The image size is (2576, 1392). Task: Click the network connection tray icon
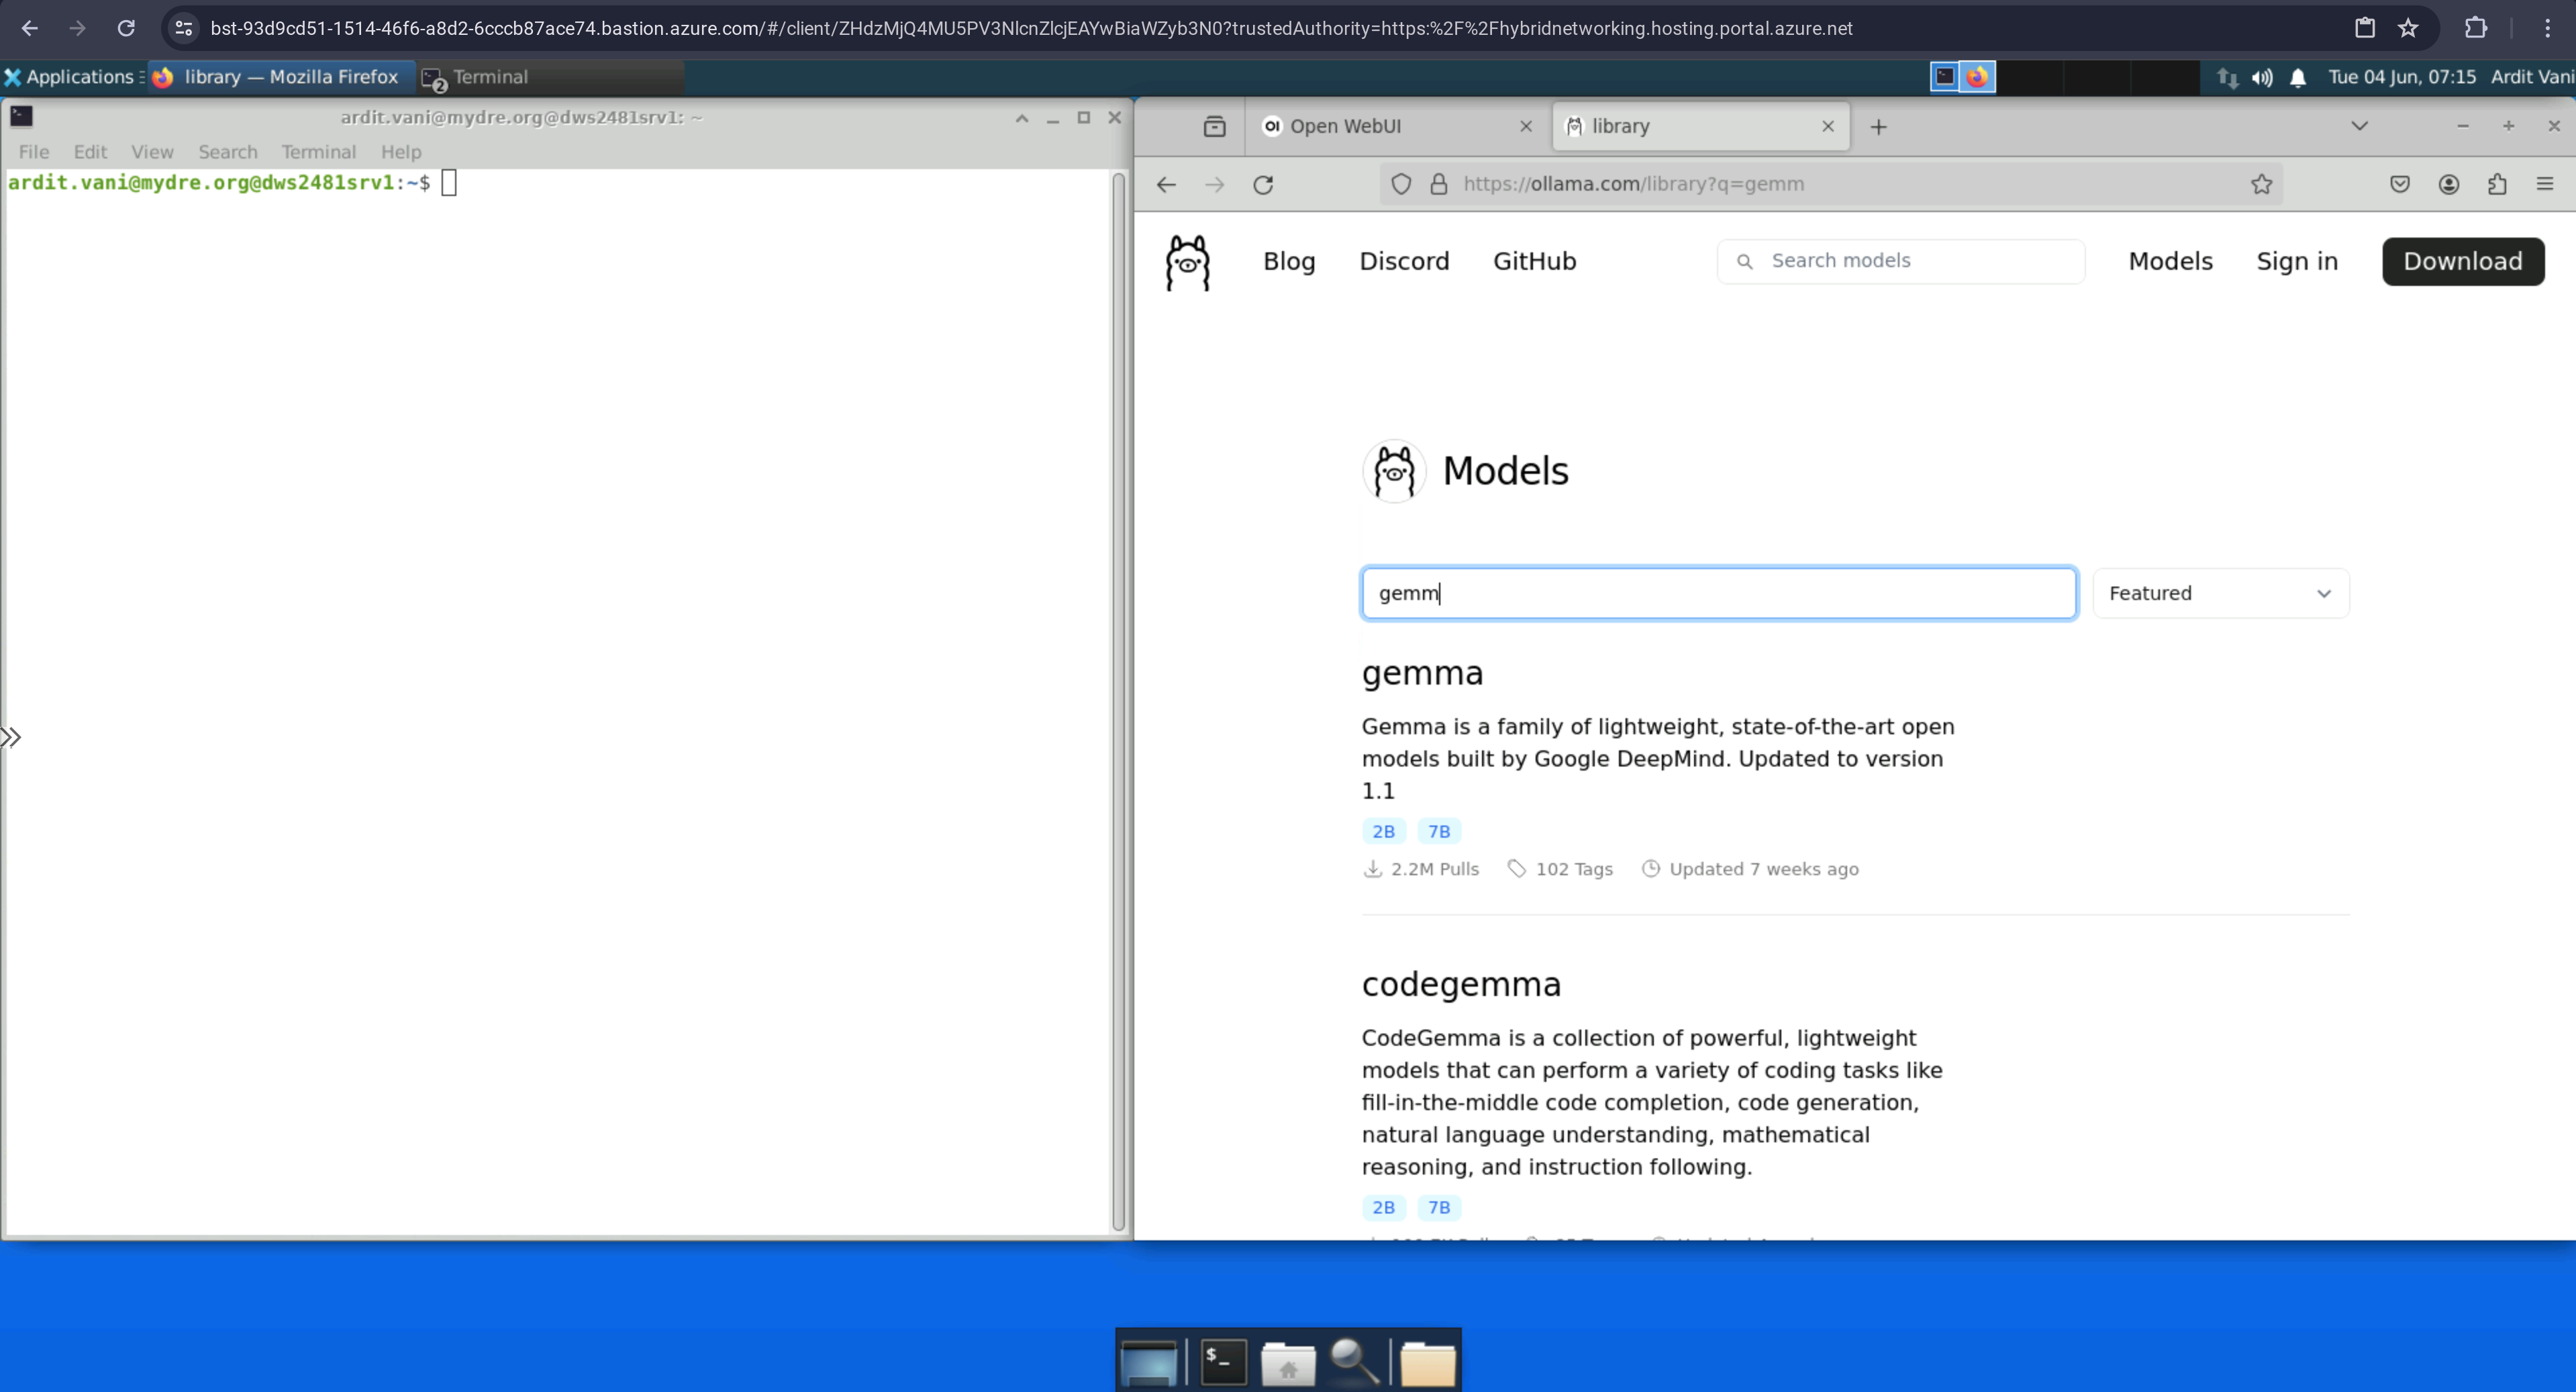[2227, 77]
